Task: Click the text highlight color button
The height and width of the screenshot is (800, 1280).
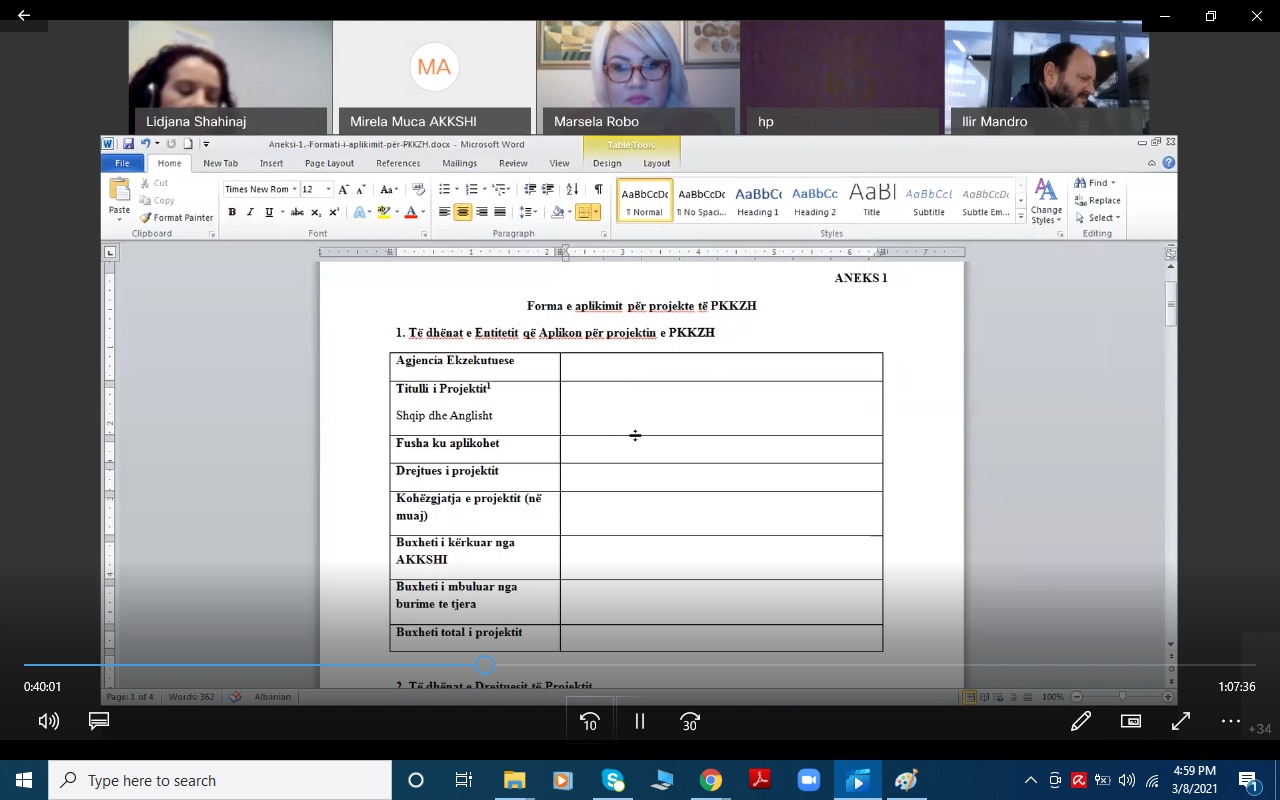Action: 383,212
